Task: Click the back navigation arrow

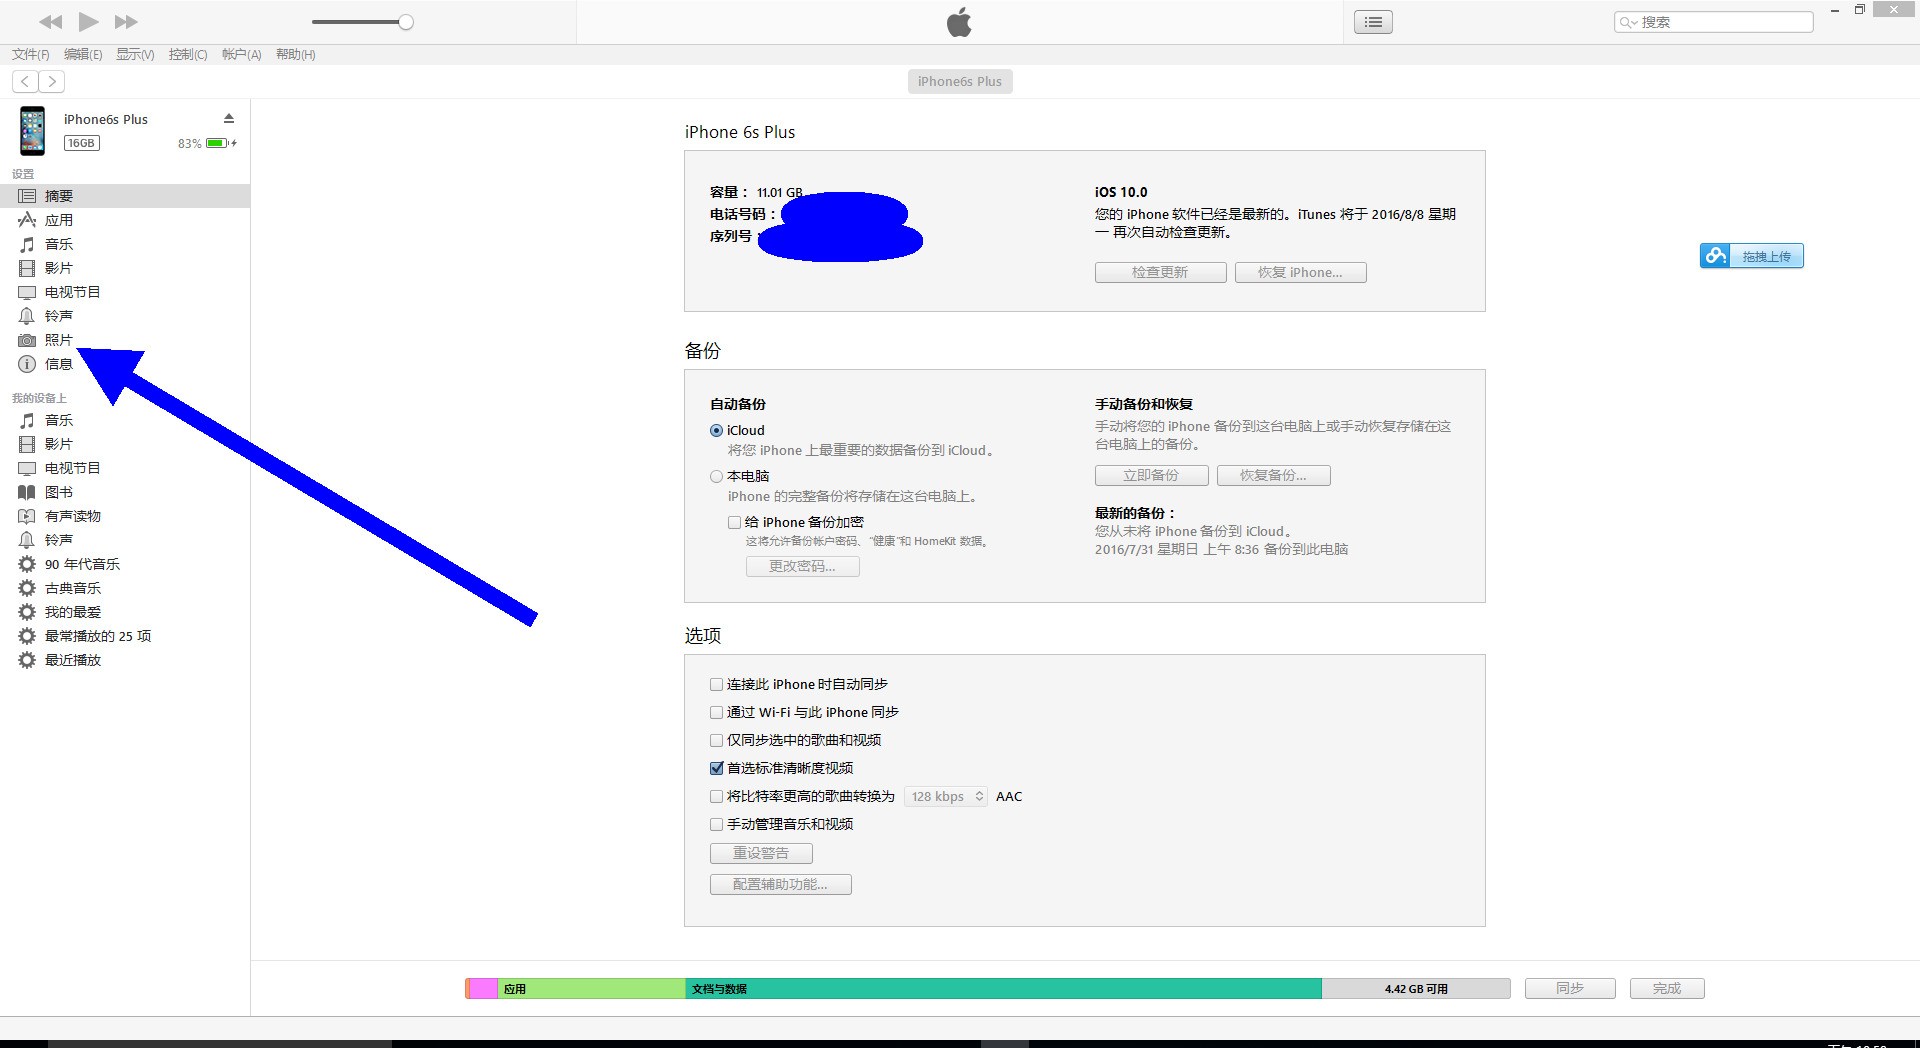Action: [26, 82]
